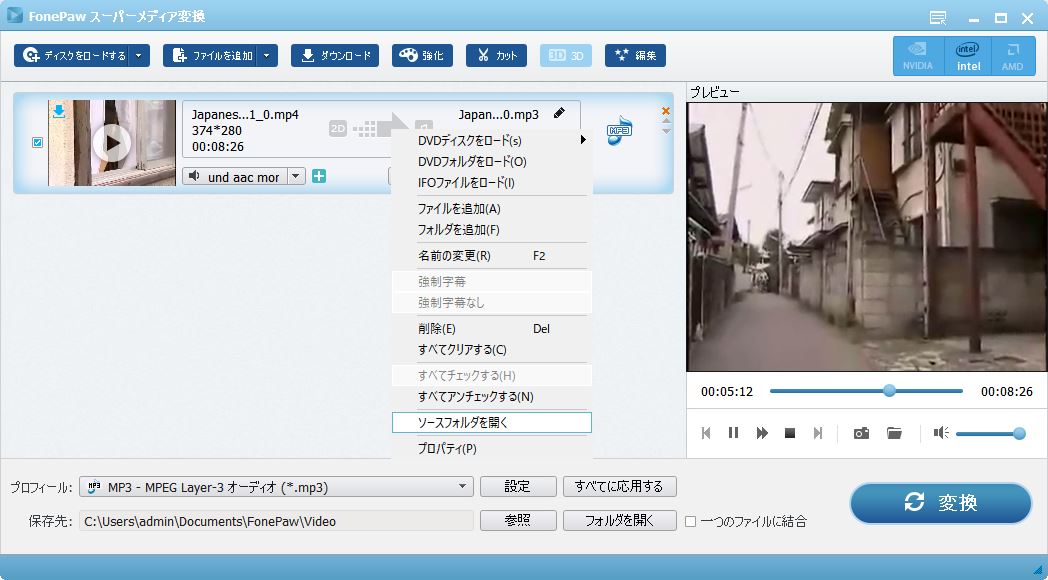This screenshot has height=580, width=1048.
Task: Click the blue download arrow icon on the thumbnail
Action: click(59, 111)
